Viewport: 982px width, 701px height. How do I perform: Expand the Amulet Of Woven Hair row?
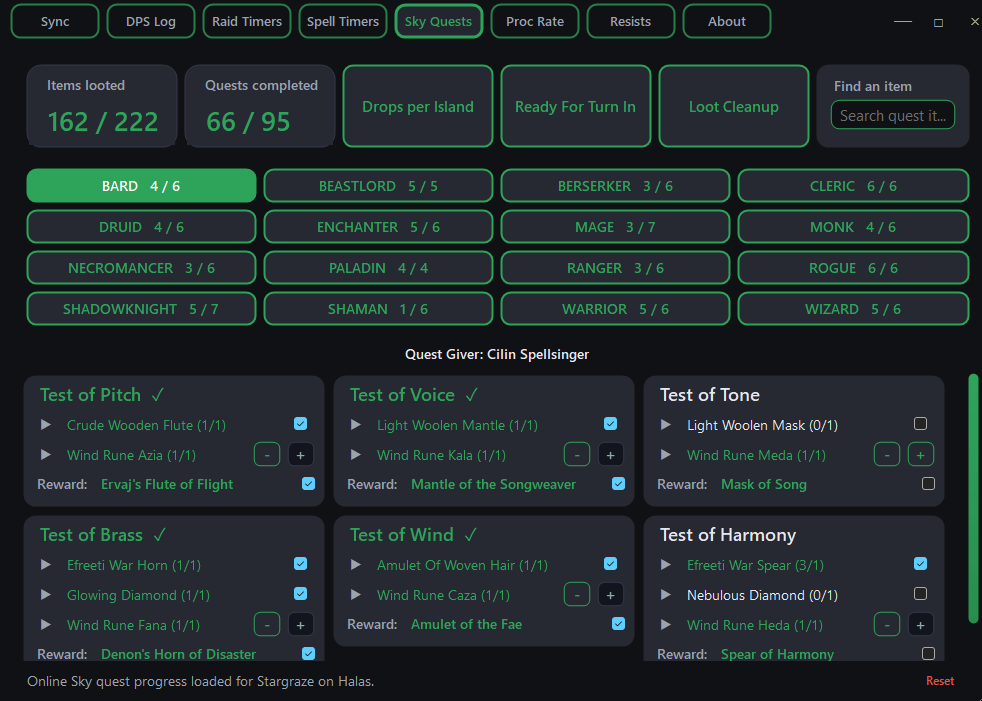click(356, 564)
